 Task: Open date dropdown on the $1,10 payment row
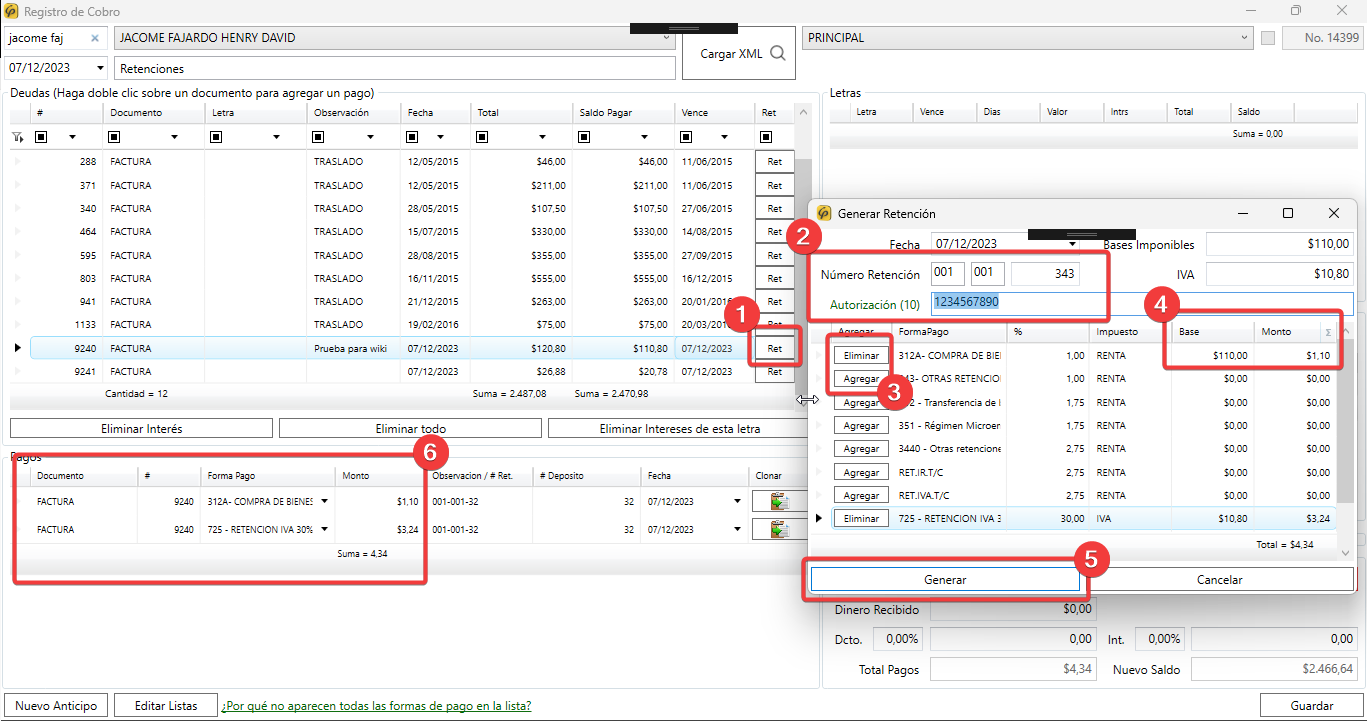(x=738, y=502)
